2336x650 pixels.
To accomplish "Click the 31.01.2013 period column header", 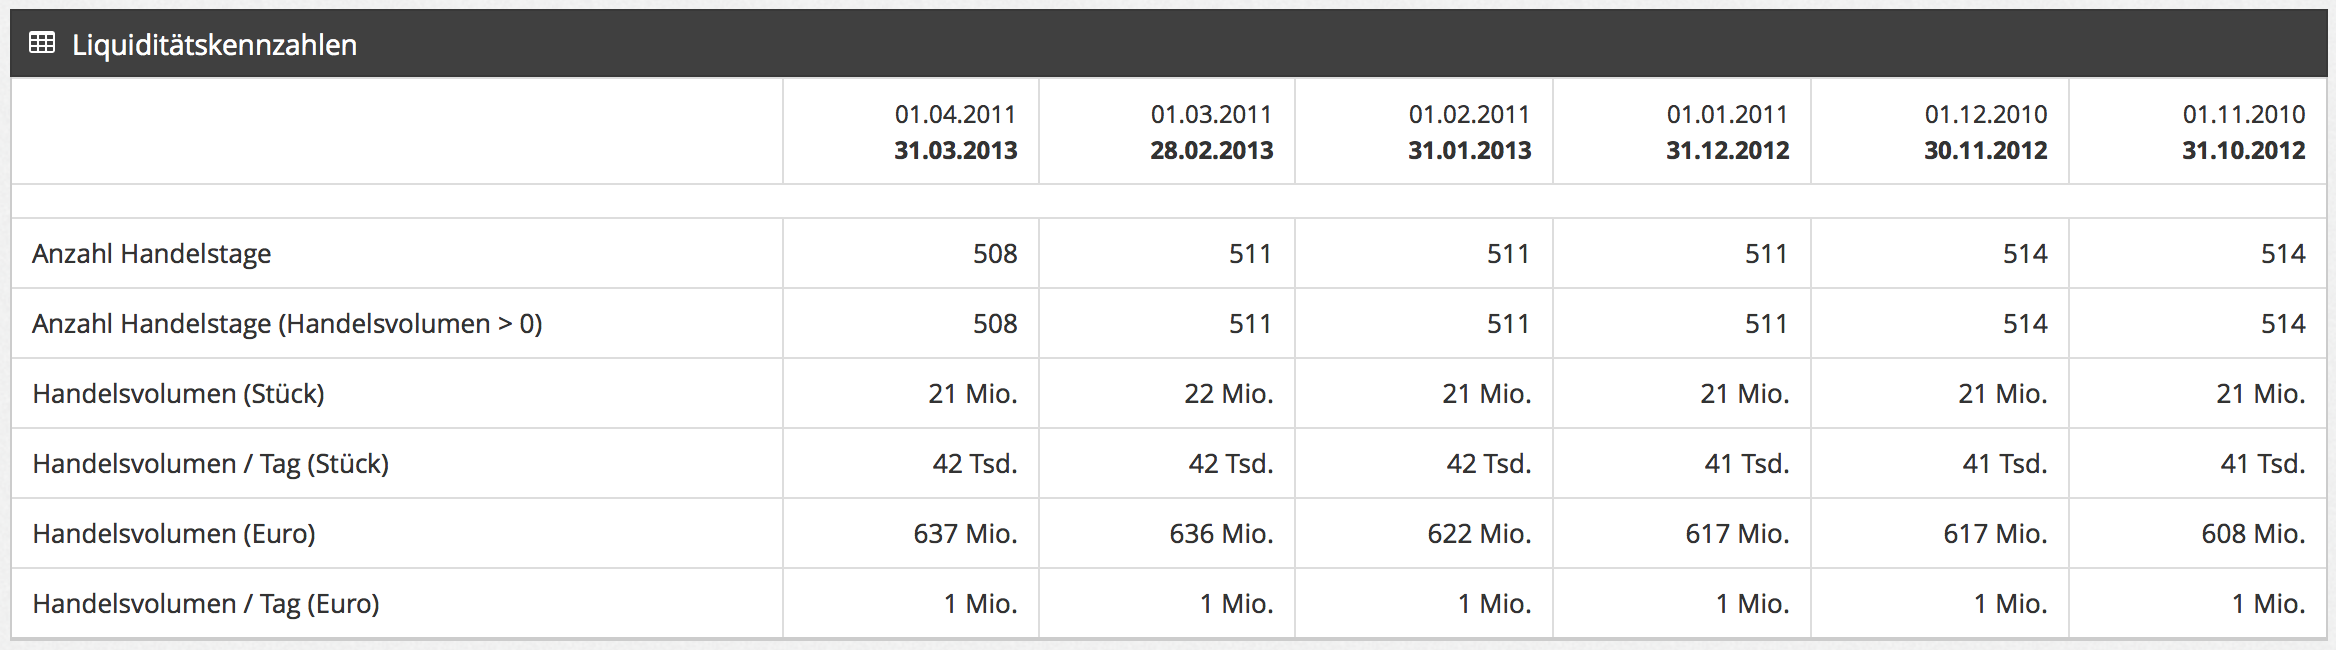I will 1469,132.
